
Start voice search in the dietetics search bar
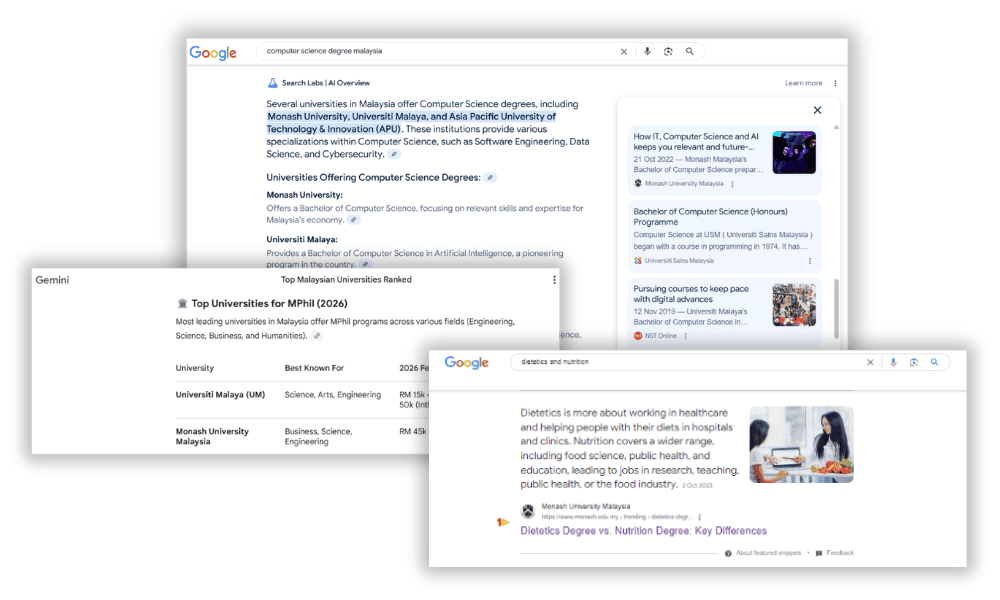tap(893, 362)
